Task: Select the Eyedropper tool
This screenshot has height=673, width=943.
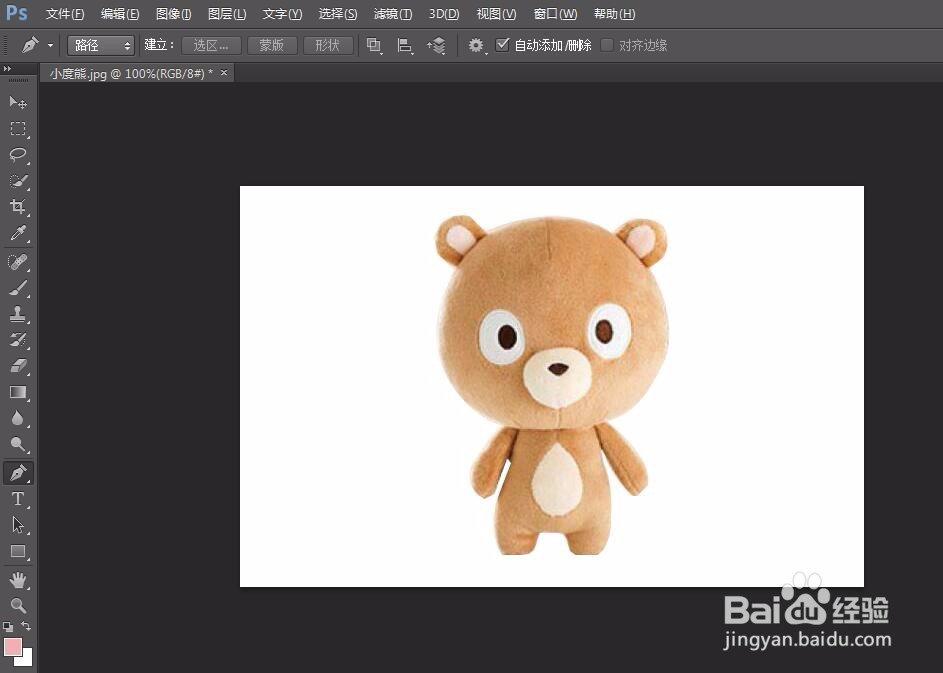Action: coord(18,233)
